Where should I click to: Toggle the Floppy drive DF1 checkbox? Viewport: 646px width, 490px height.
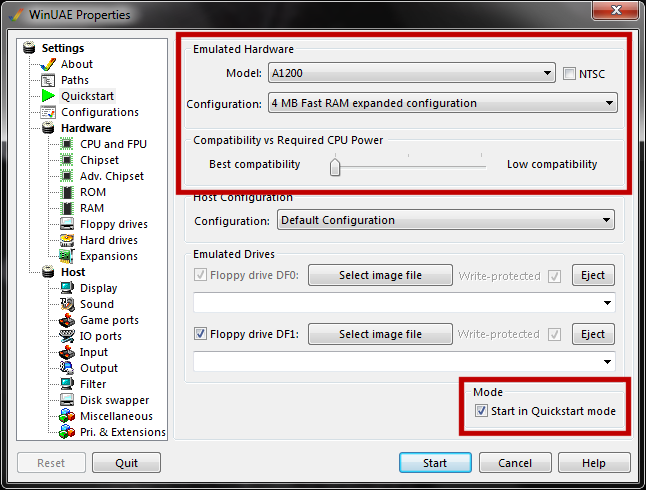200,334
